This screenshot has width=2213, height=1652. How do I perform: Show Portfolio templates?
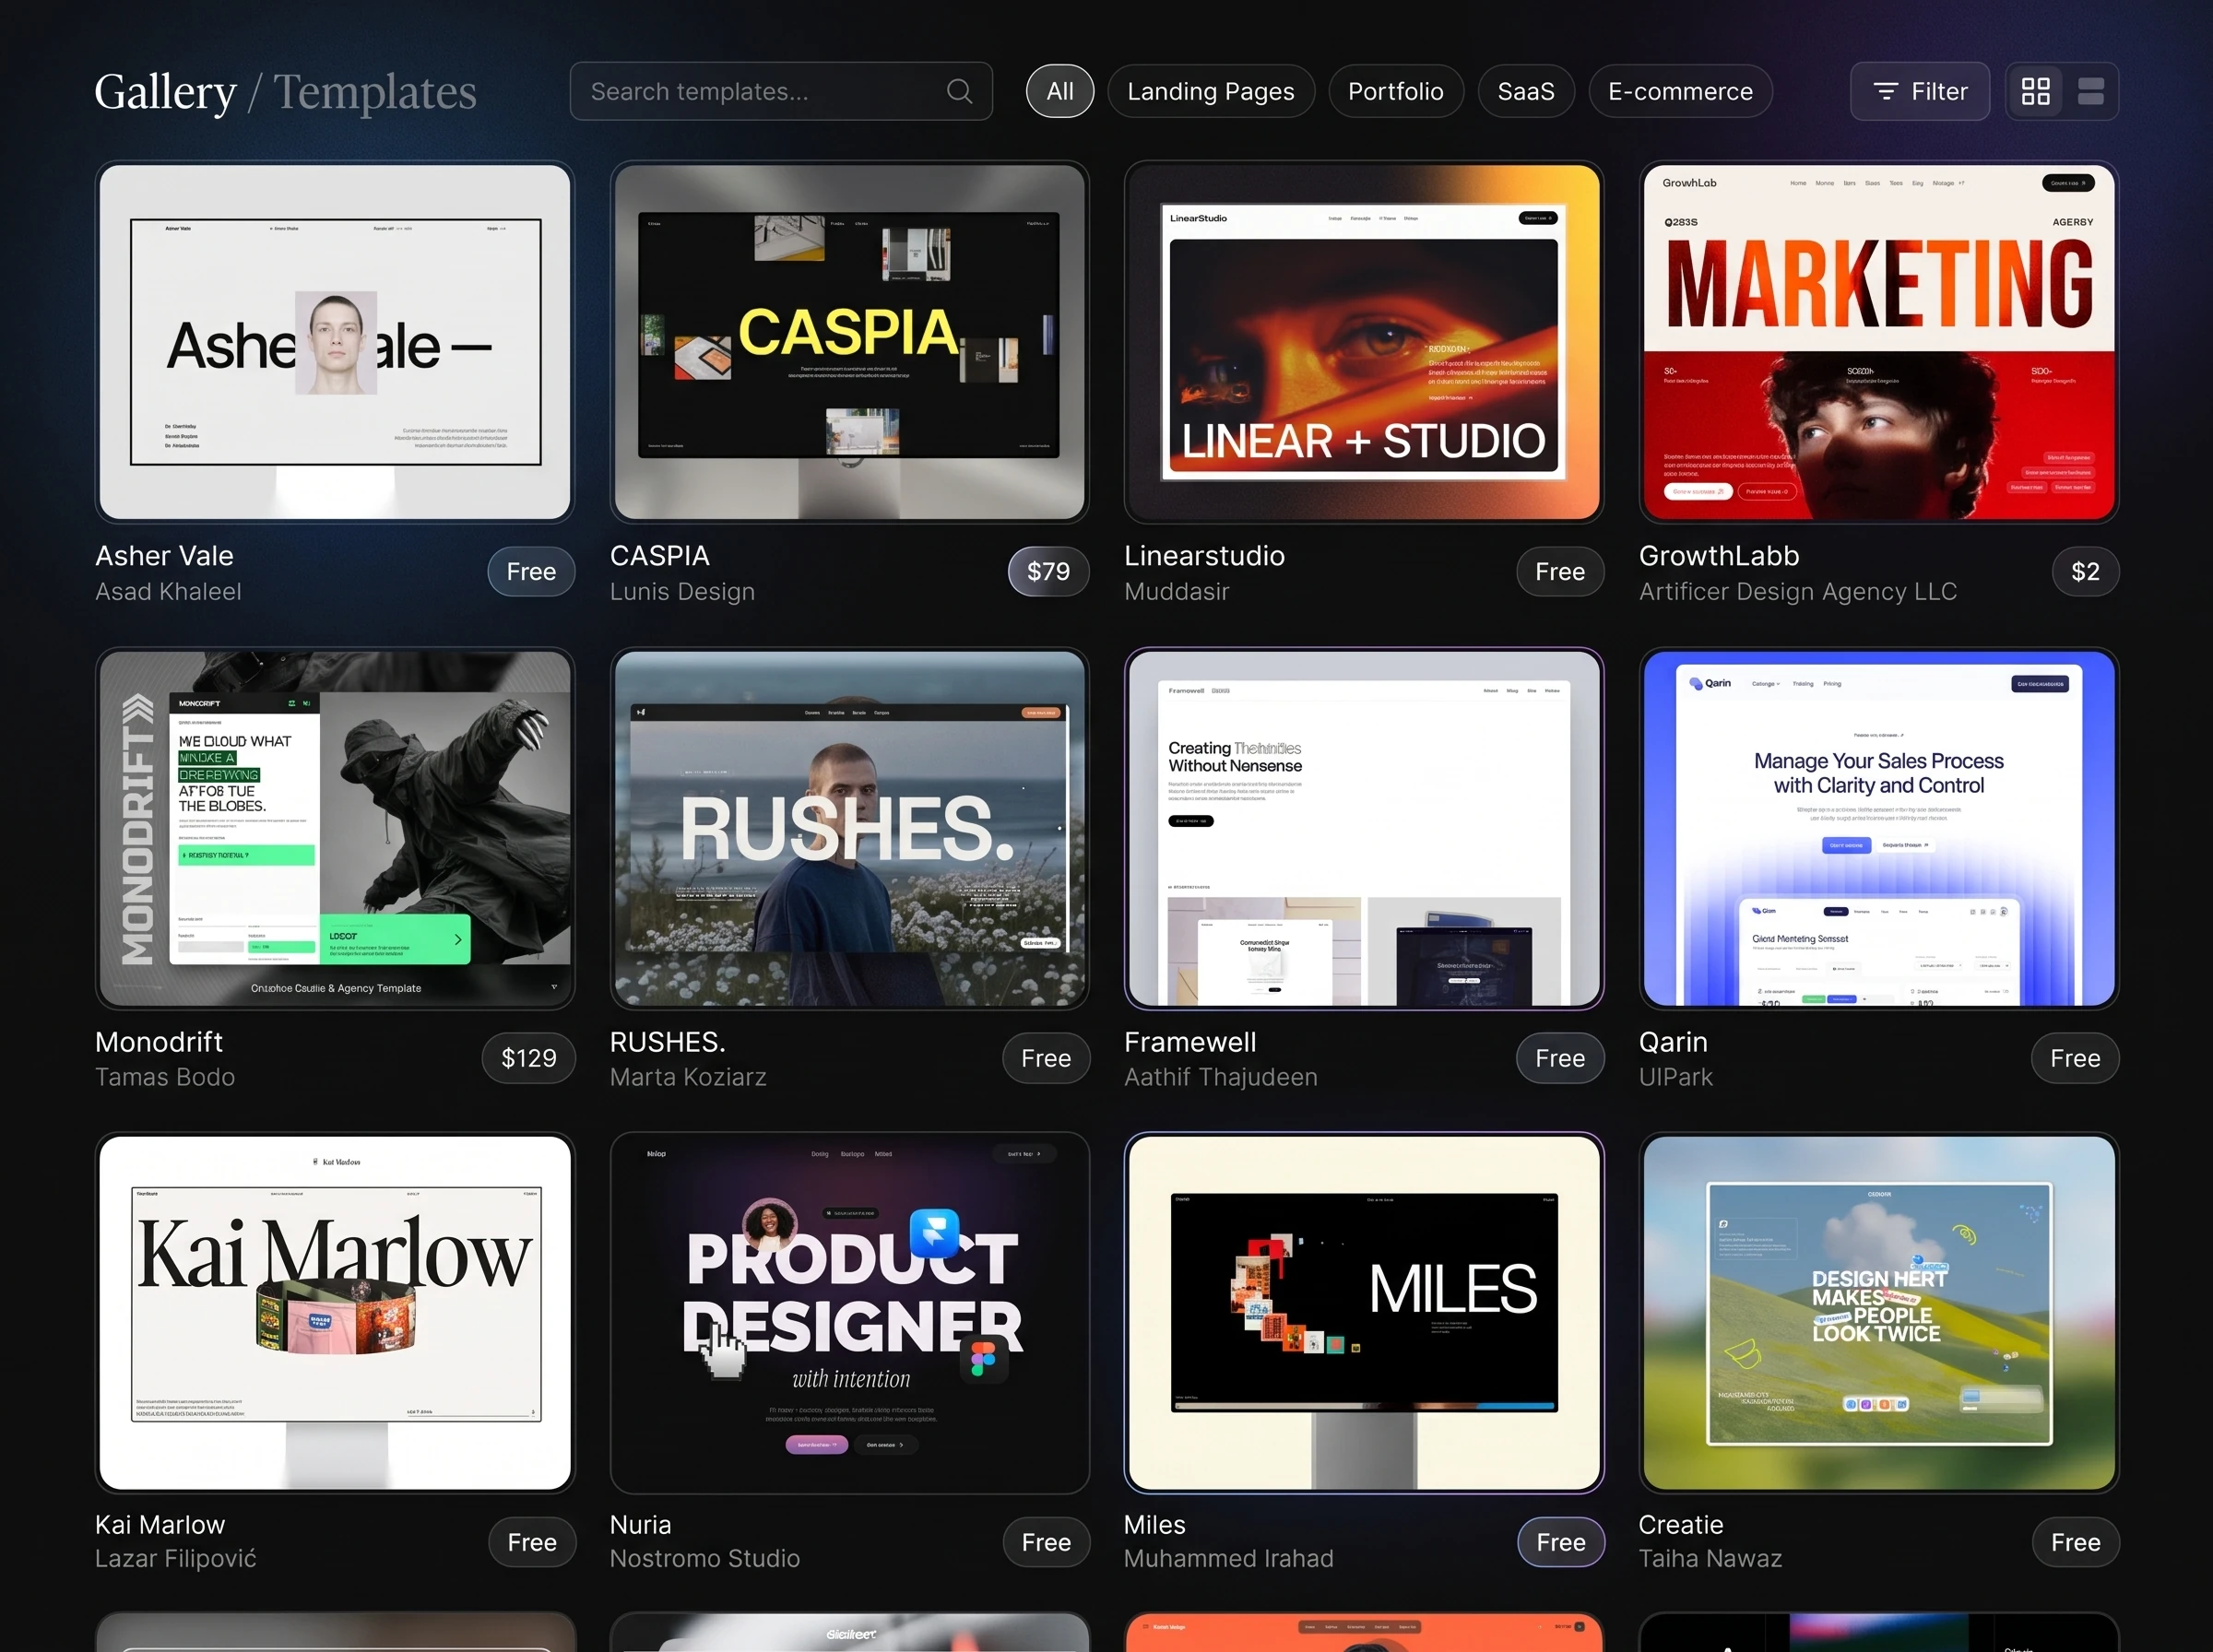click(1395, 91)
